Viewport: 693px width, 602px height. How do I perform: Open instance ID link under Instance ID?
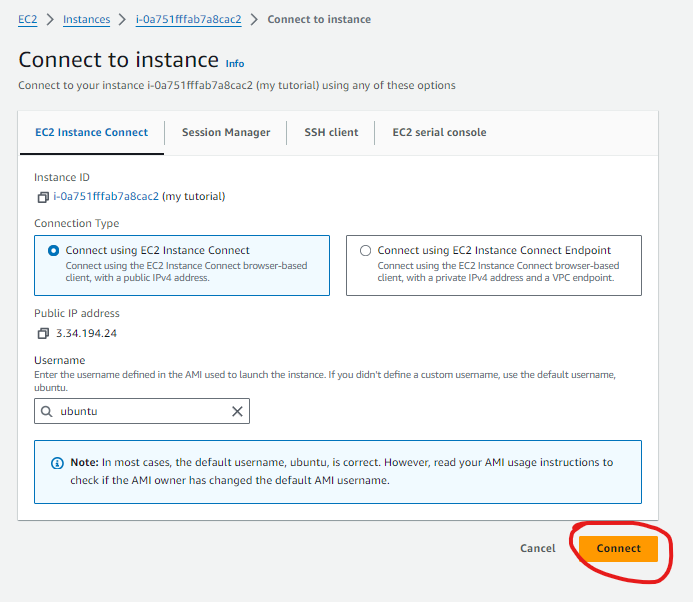(x=106, y=196)
